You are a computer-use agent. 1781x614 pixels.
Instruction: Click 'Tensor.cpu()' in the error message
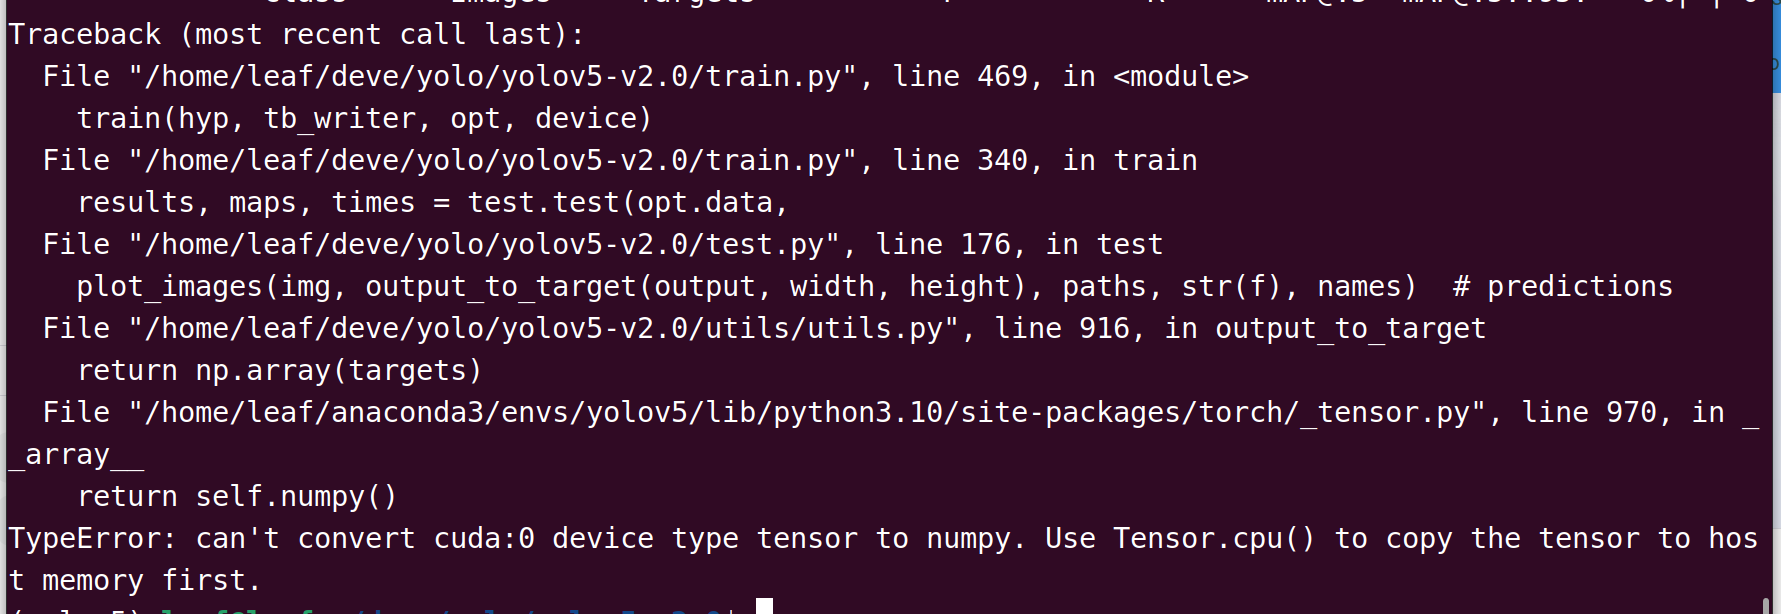pyautogui.click(x=1214, y=539)
